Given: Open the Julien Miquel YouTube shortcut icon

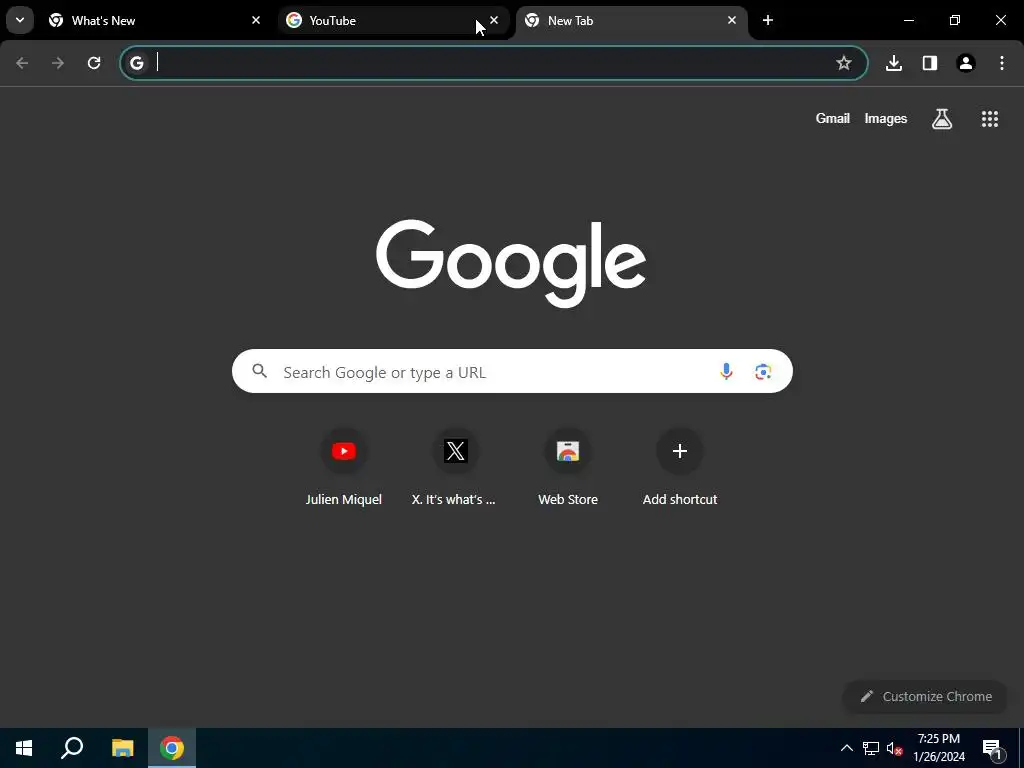Looking at the screenshot, I should 344,451.
